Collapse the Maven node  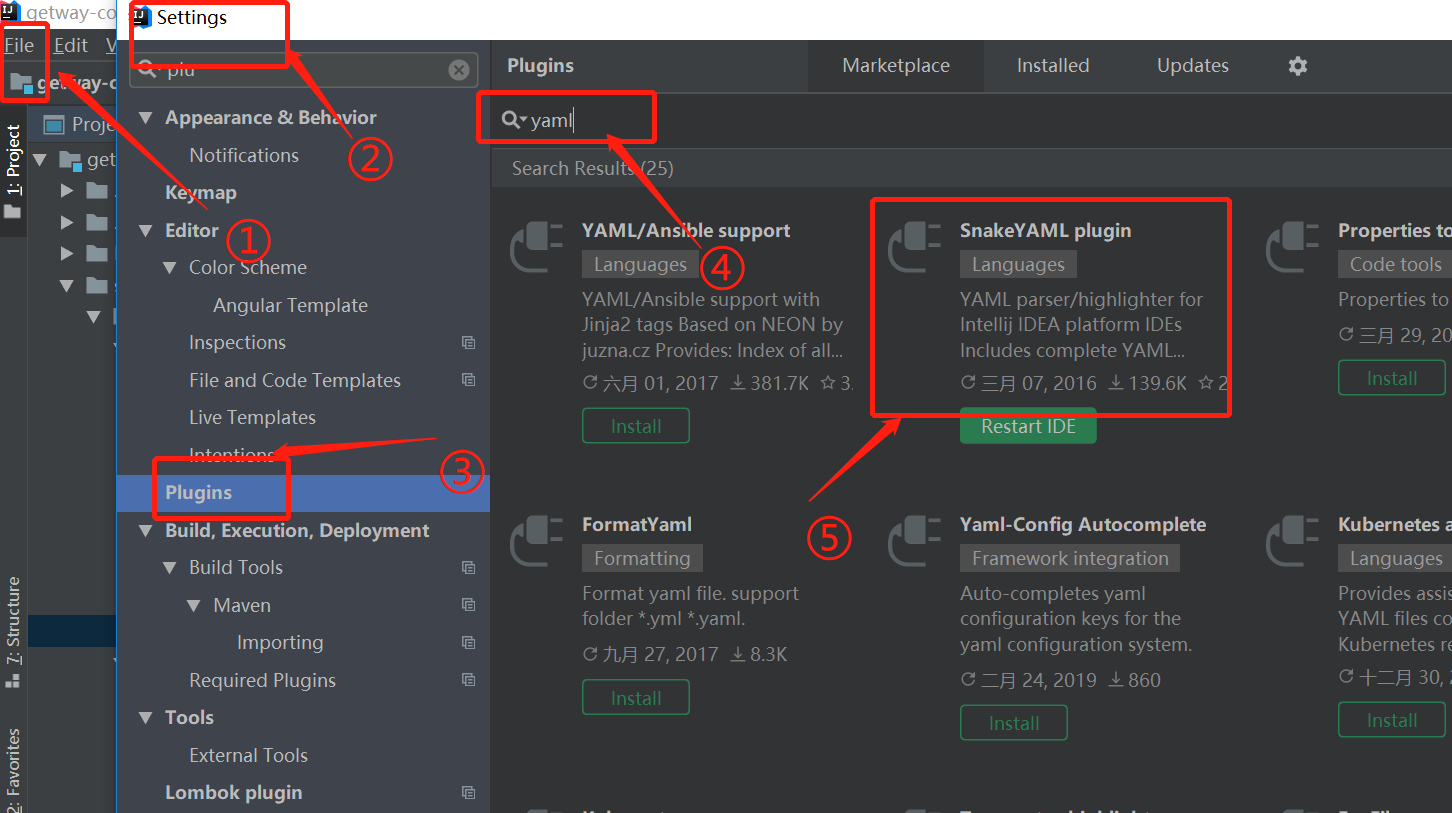[x=194, y=606]
